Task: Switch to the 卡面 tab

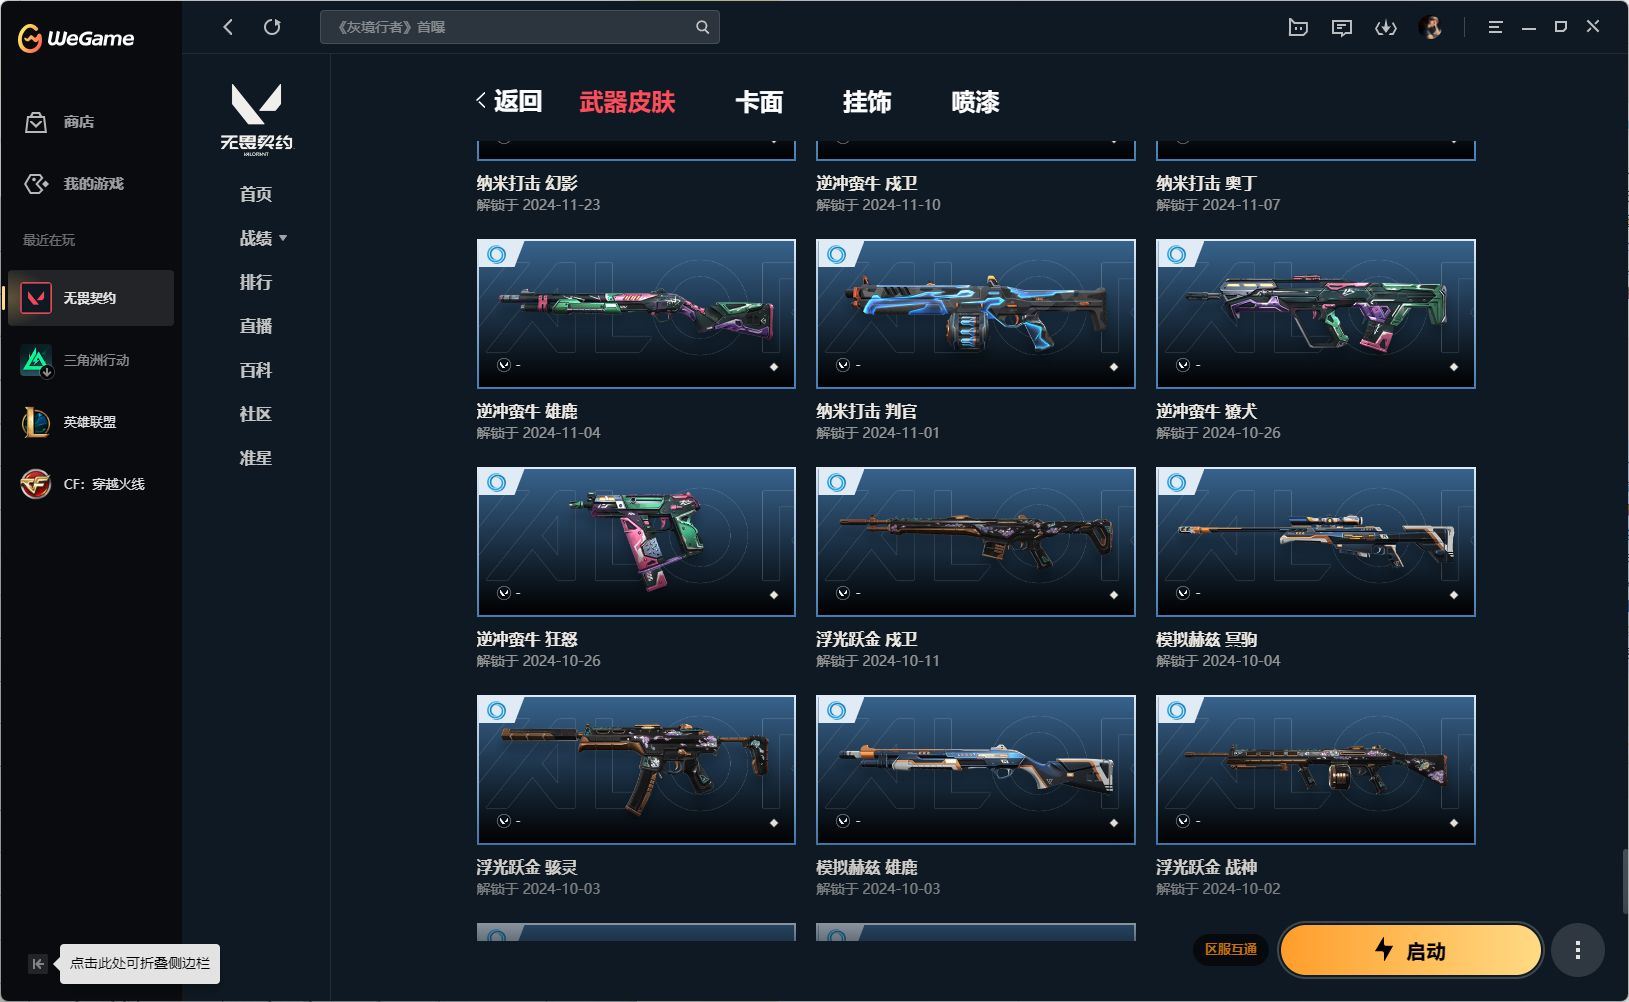Action: [759, 102]
